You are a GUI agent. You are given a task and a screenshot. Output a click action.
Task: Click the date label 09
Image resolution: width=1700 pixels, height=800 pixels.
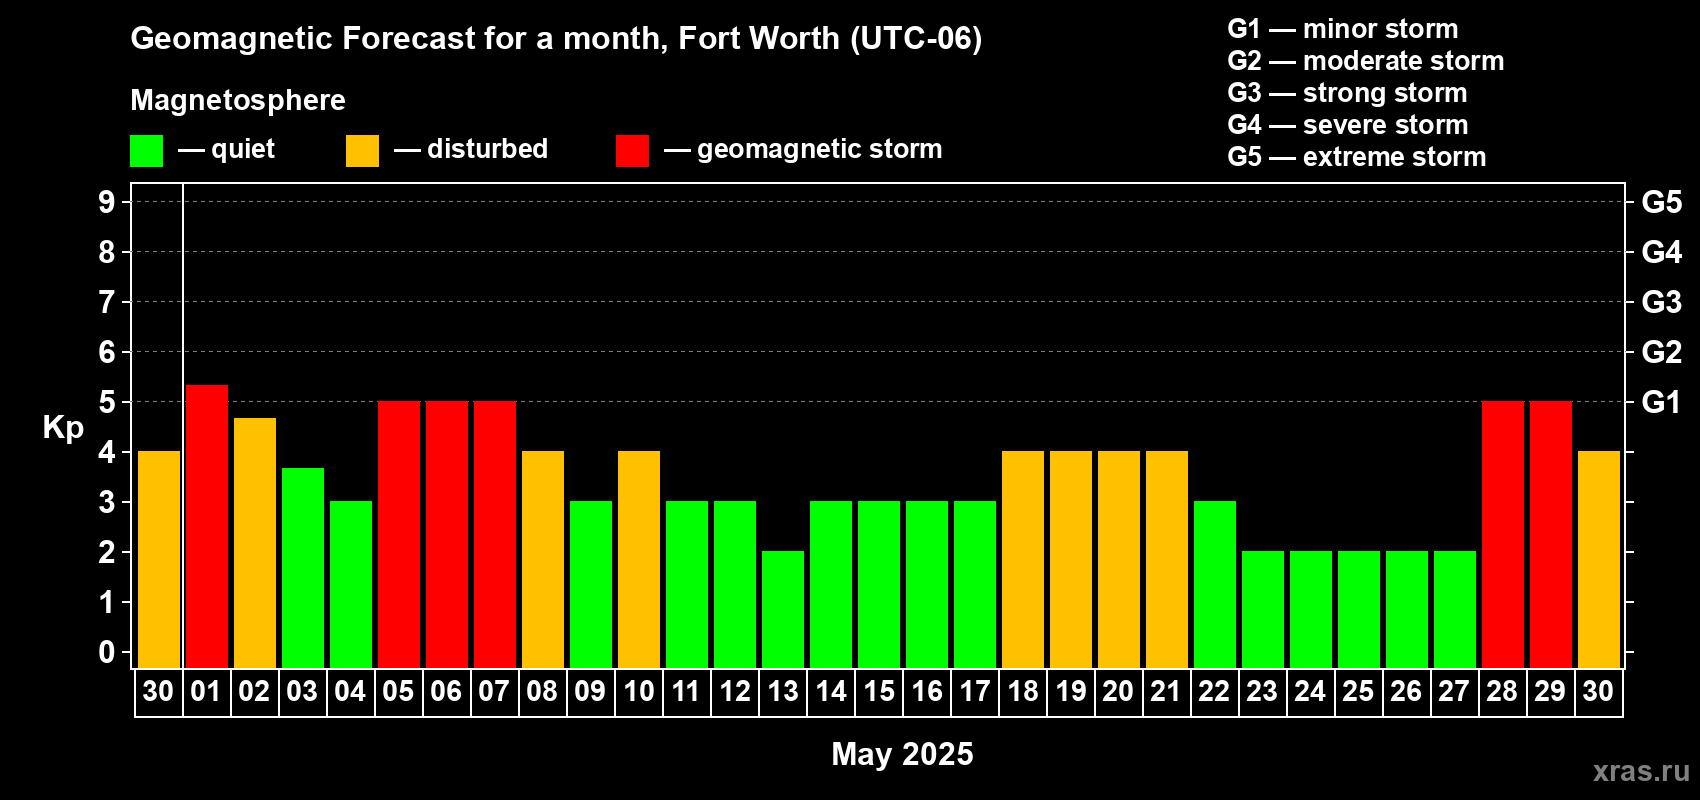590,691
